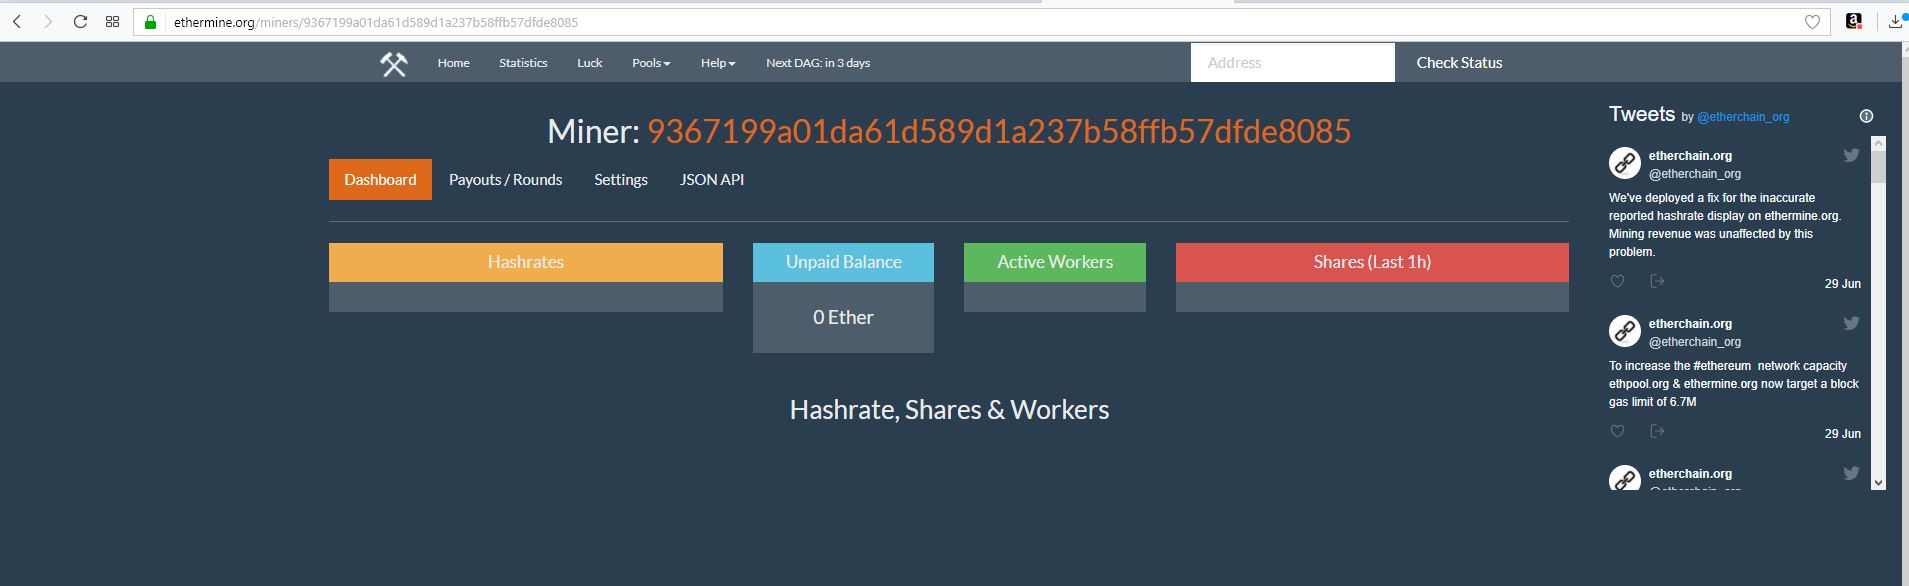Click the etherchain avatar on the gas limit tweet
Screen dimensions: 1909x586
click(x=1624, y=330)
